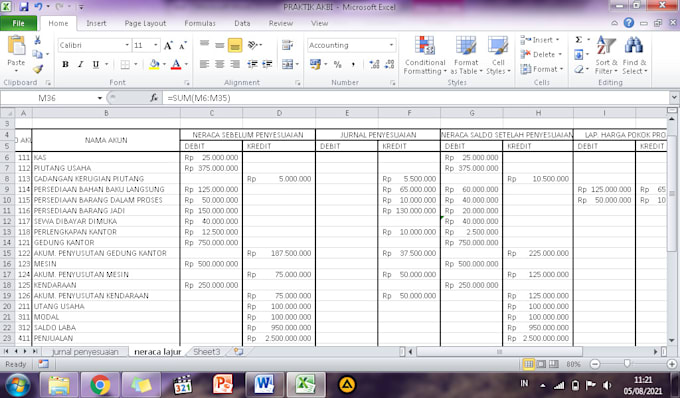680x398 pixels.
Task: Open Find & Select binoculars
Action: pos(634,55)
